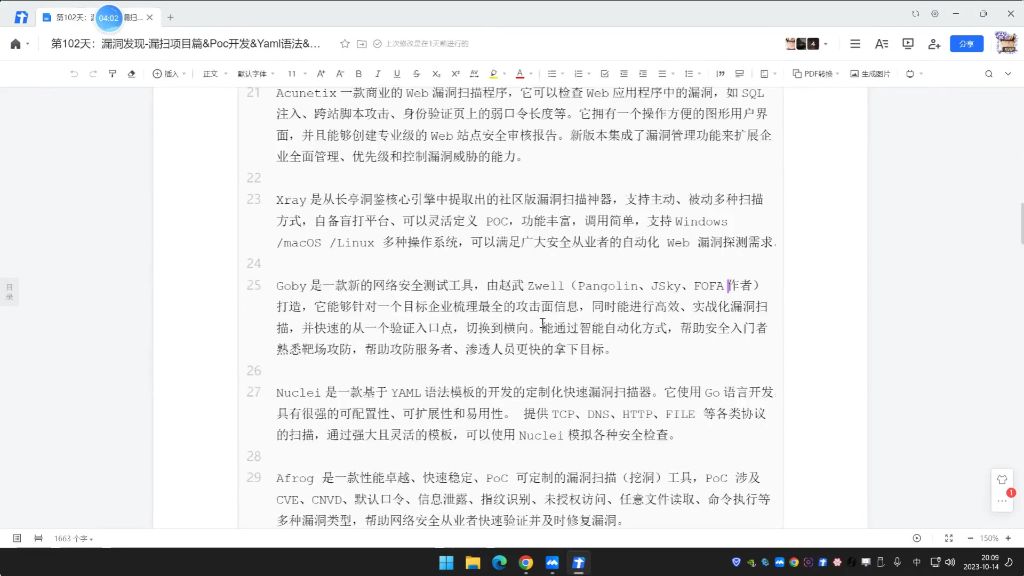
Task: Click the blue 分享 share button
Action: 967,44
